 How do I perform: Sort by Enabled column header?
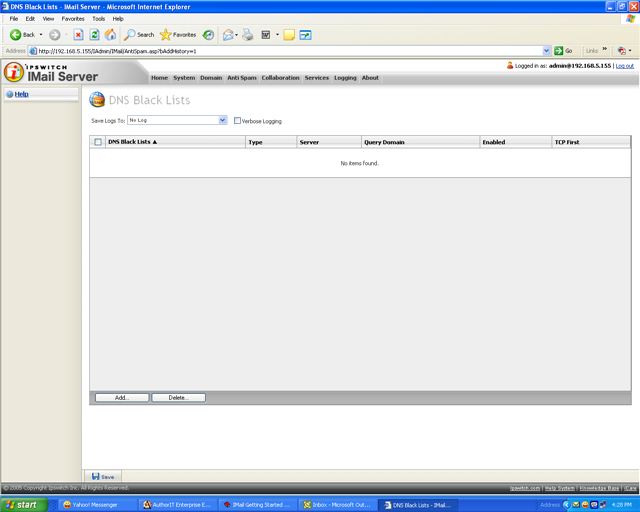pos(516,142)
